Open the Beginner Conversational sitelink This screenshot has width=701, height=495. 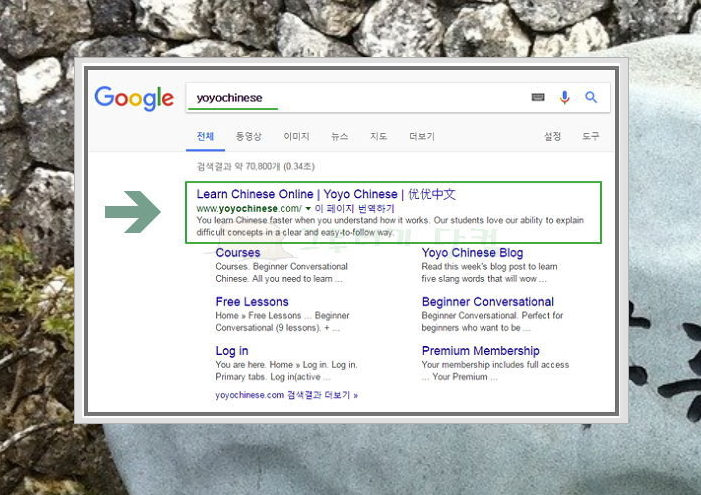pyautogui.click(x=488, y=302)
